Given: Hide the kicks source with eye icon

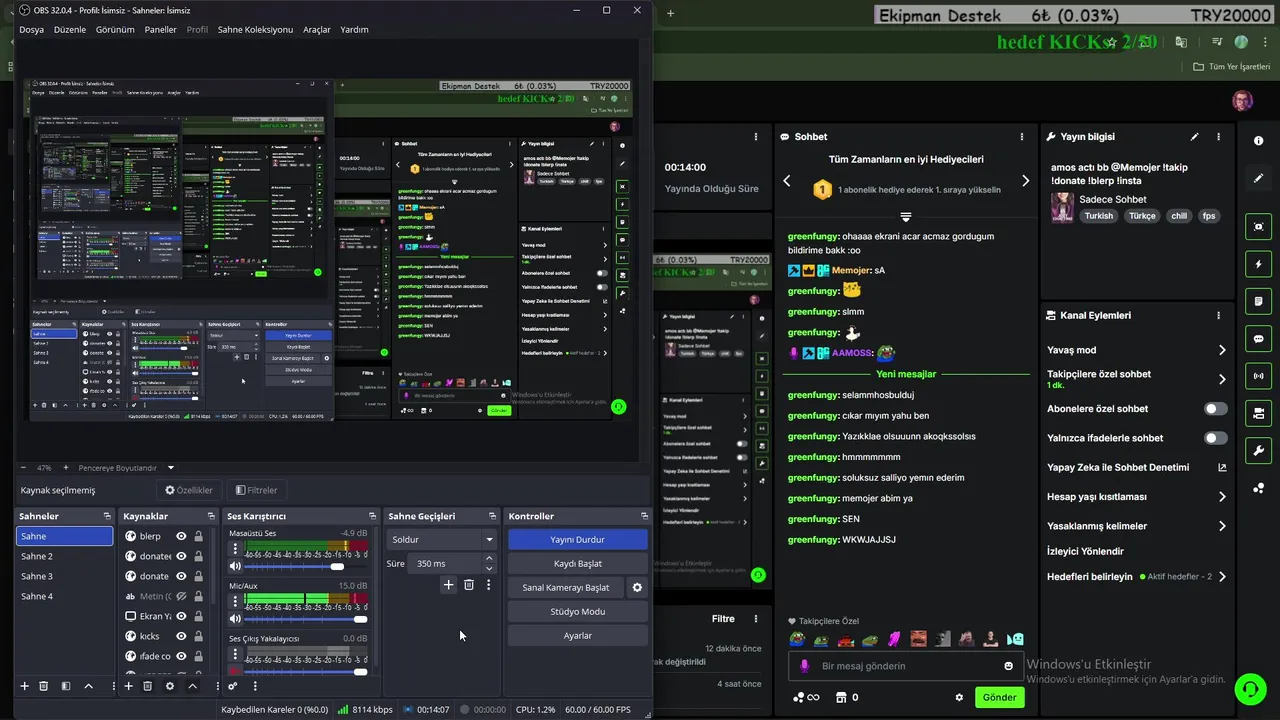Looking at the screenshot, I should click(x=181, y=636).
